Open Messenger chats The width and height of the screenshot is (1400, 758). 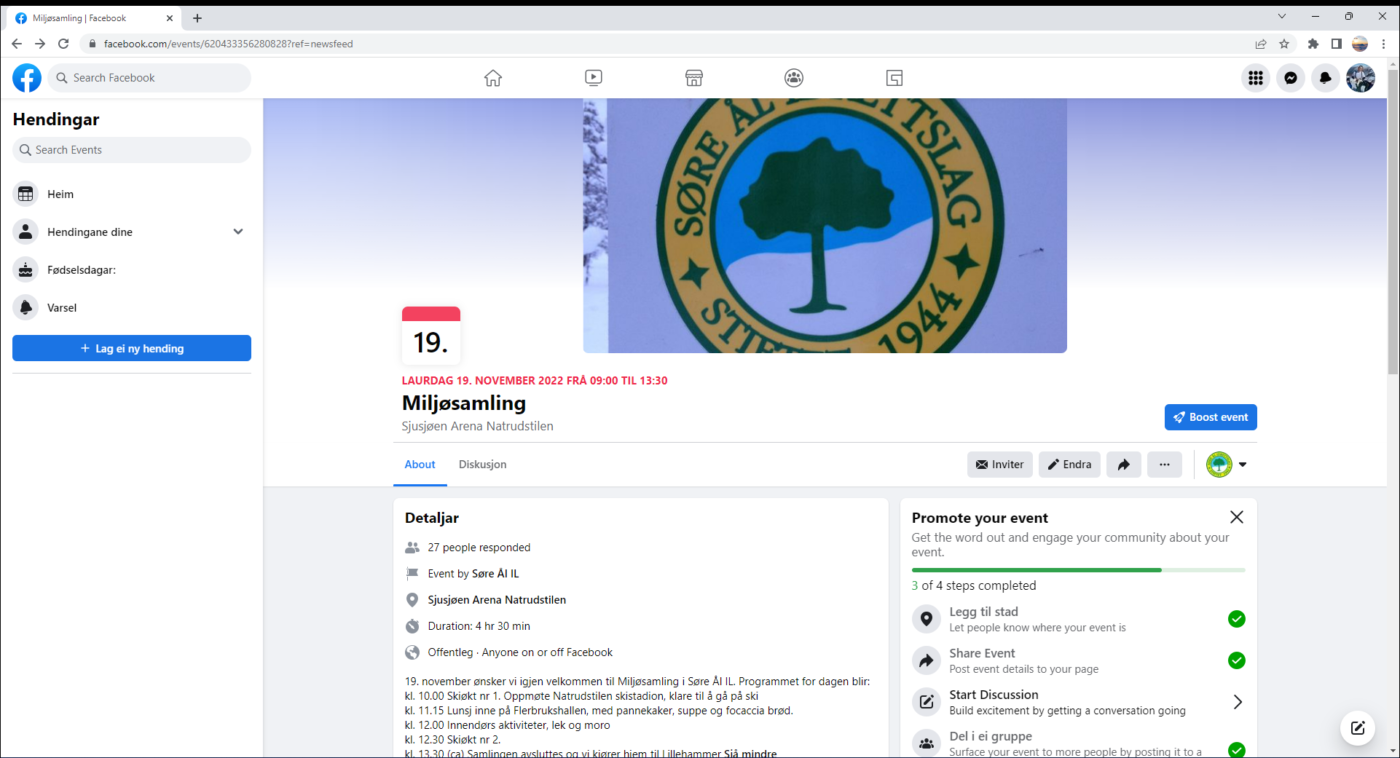coord(1290,78)
